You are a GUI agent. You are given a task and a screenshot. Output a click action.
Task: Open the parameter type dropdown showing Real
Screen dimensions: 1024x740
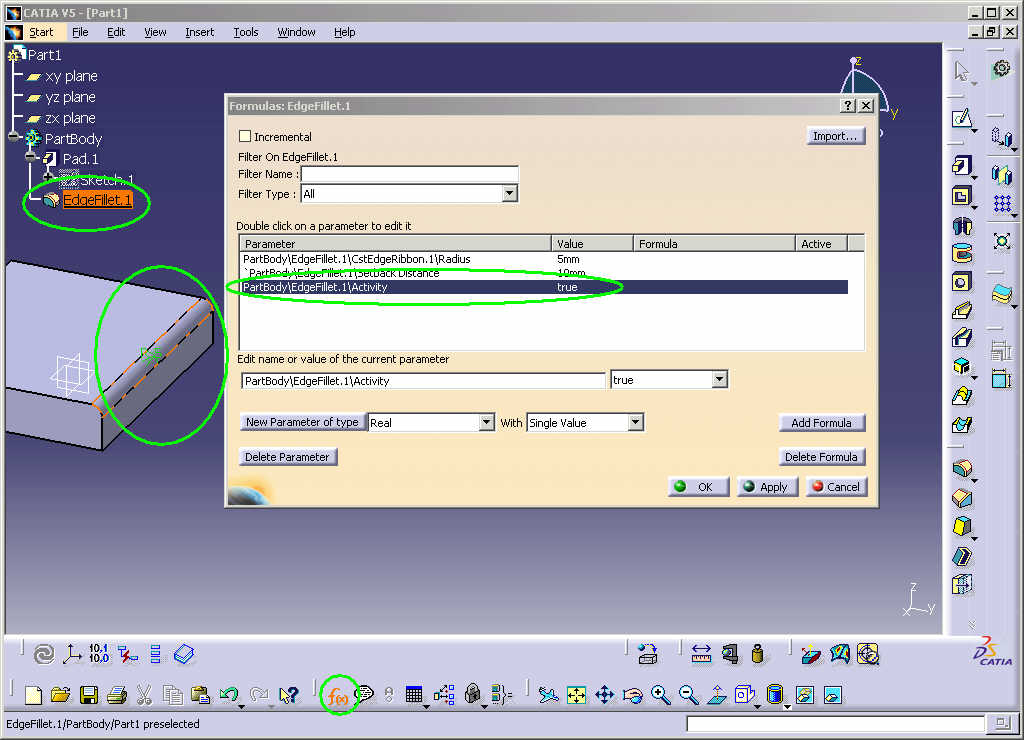[487, 423]
